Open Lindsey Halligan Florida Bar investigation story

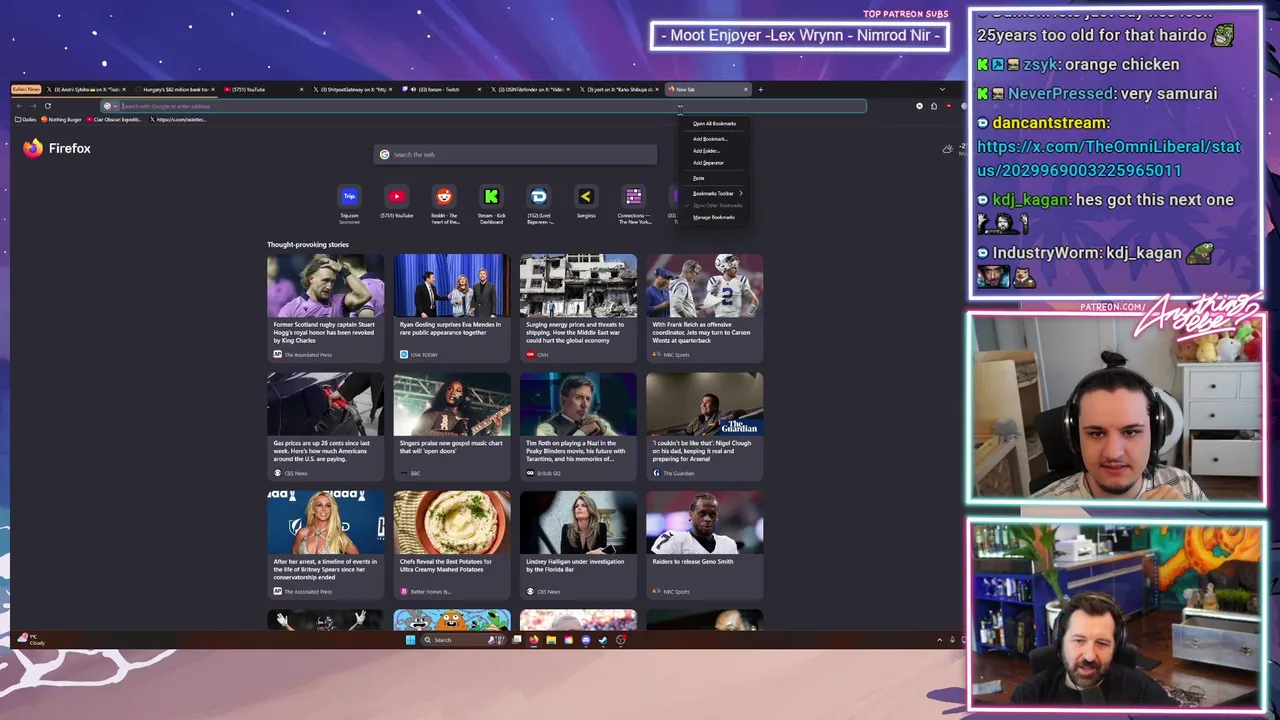coord(578,545)
